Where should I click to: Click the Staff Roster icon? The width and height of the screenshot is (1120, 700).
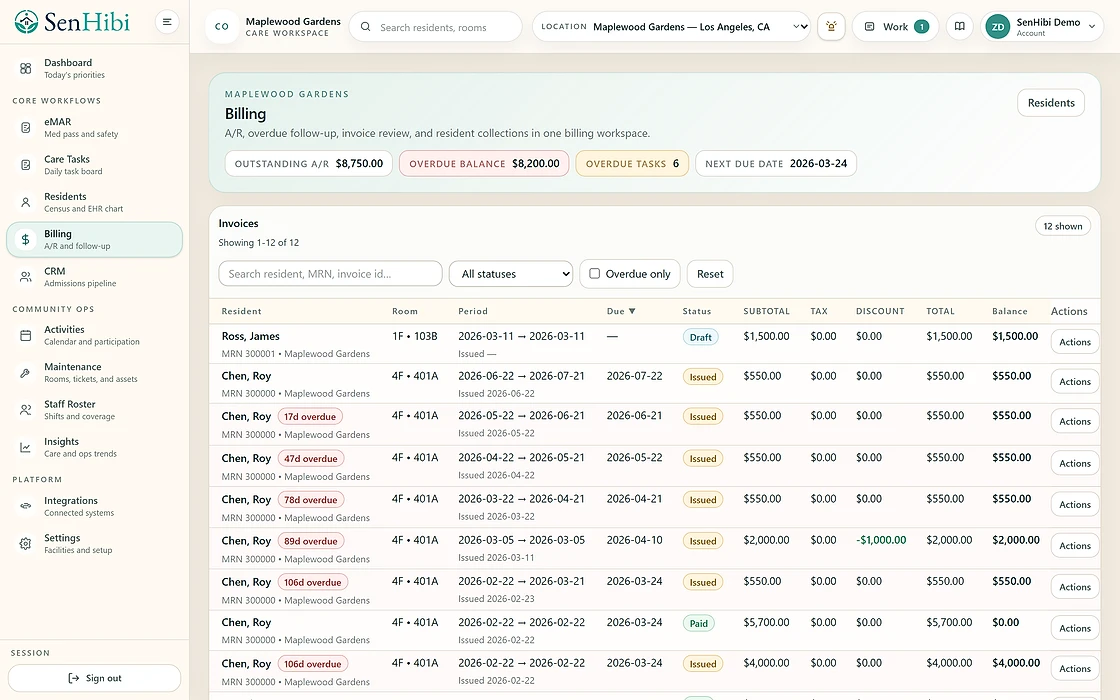(26, 410)
